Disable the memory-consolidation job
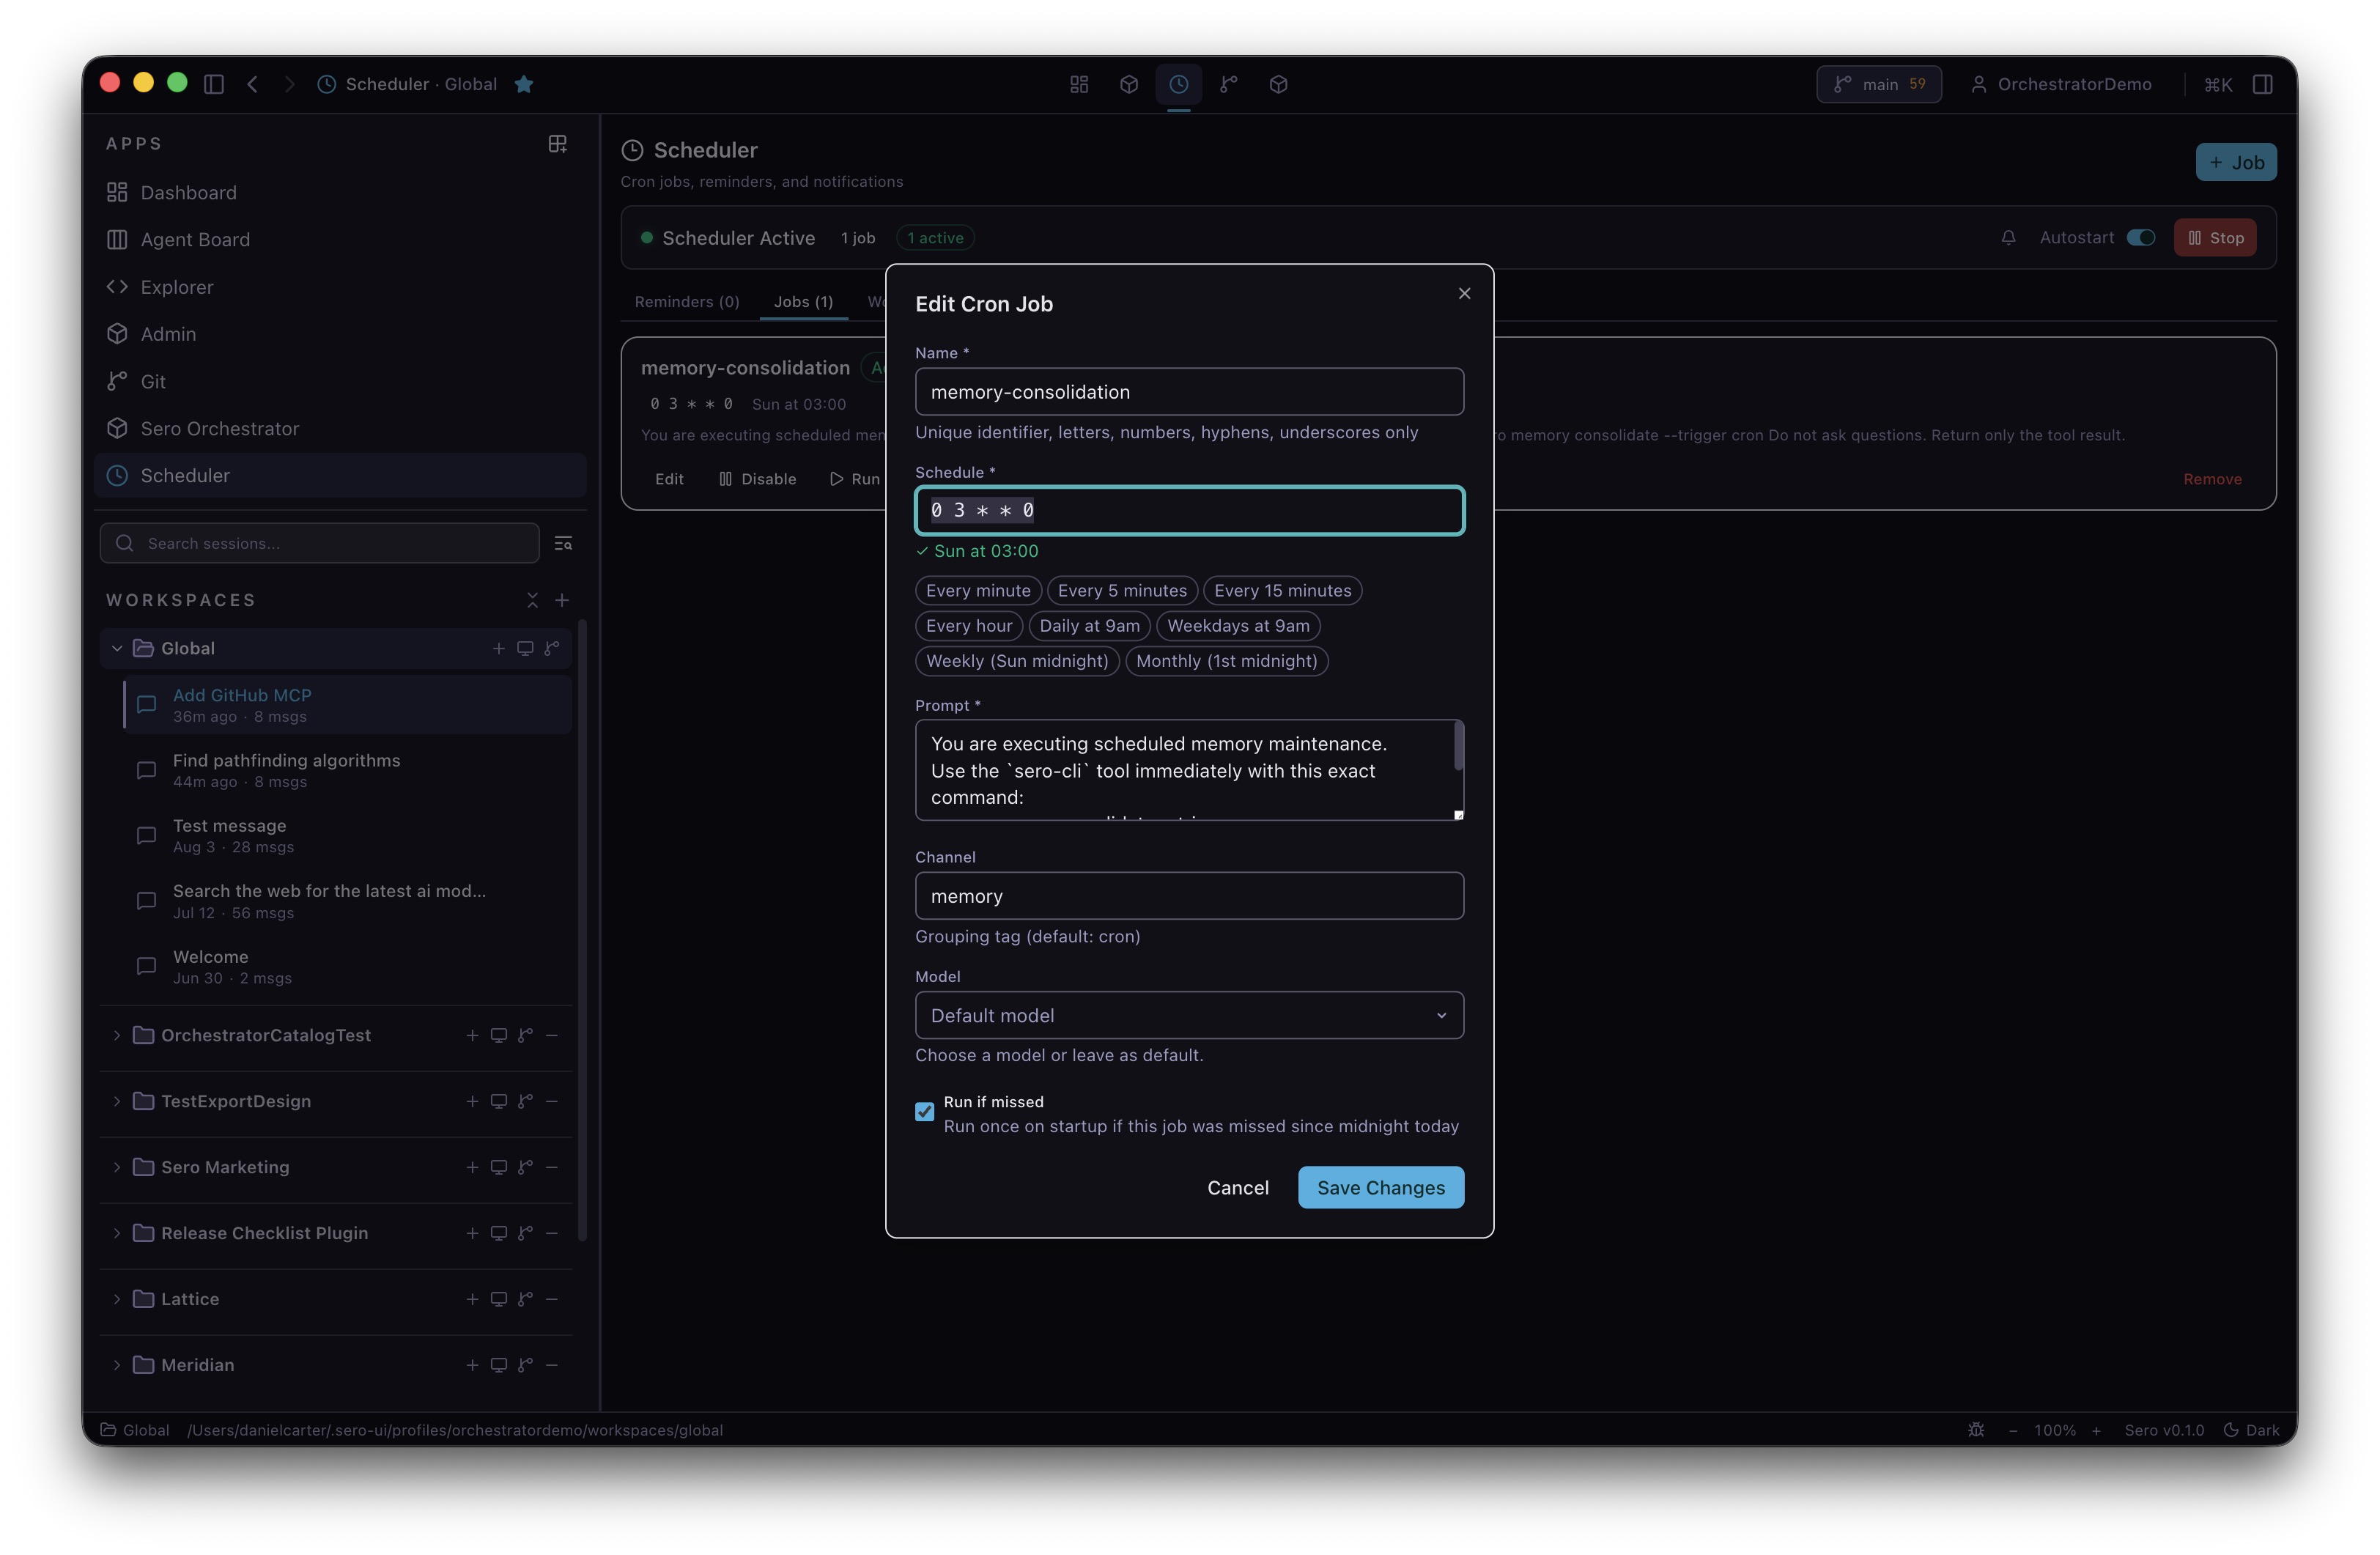Viewport: 2380px width, 1555px height. point(757,479)
